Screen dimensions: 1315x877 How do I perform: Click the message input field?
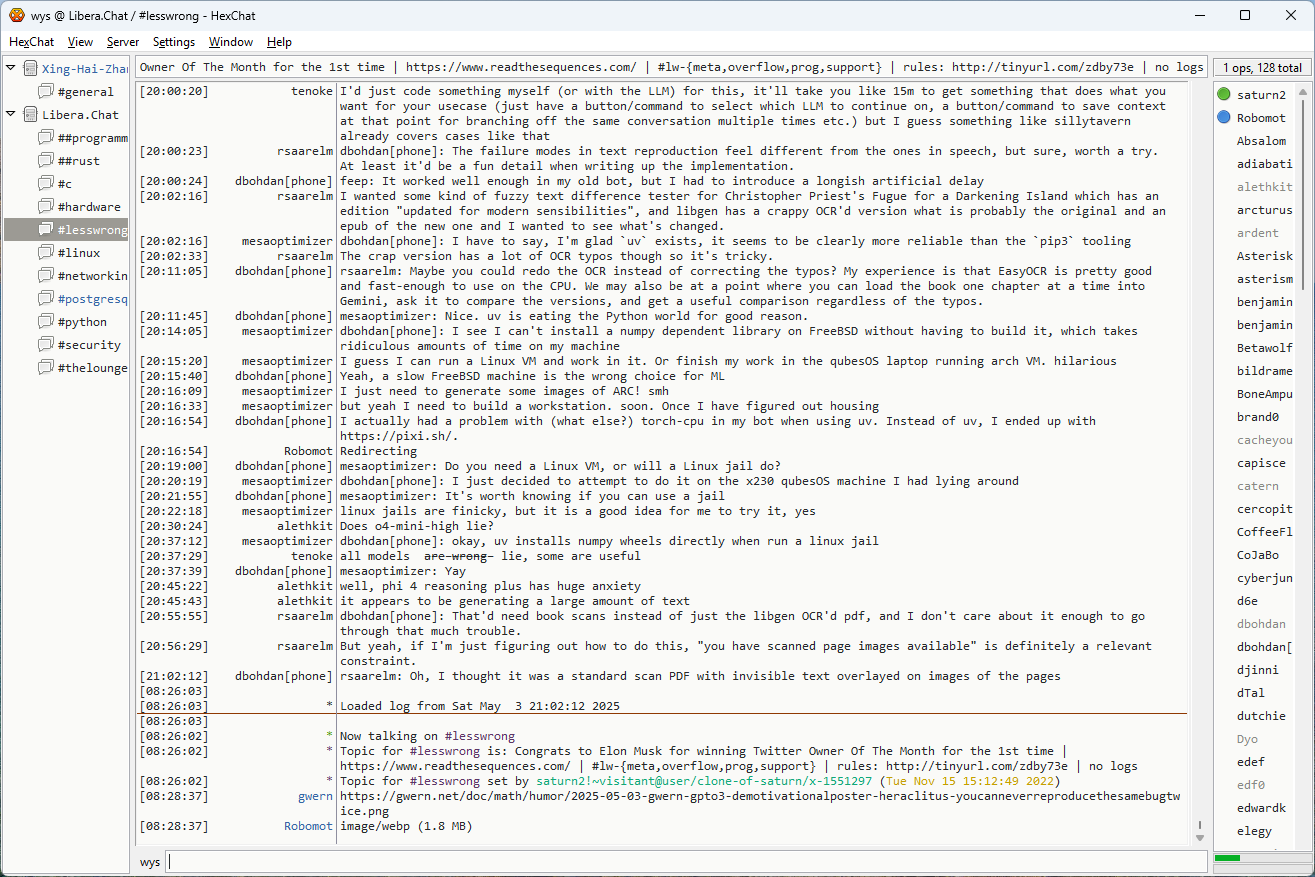pyautogui.click(x=686, y=862)
